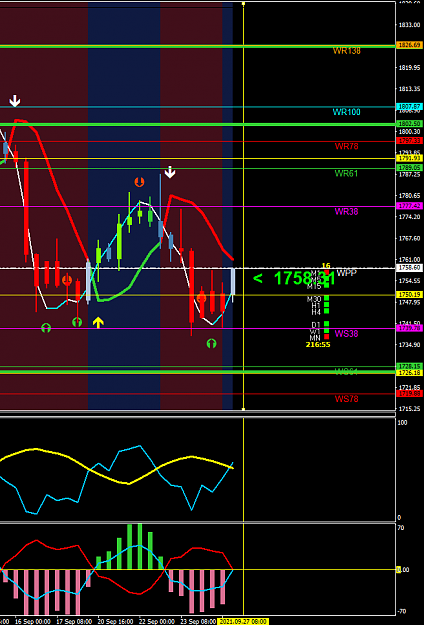
Task: Click the 23 Sep 08:00 time label
Action: [x=198, y=622]
